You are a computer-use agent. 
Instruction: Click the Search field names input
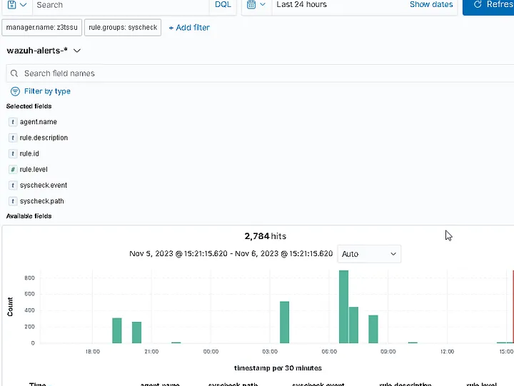point(260,73)
